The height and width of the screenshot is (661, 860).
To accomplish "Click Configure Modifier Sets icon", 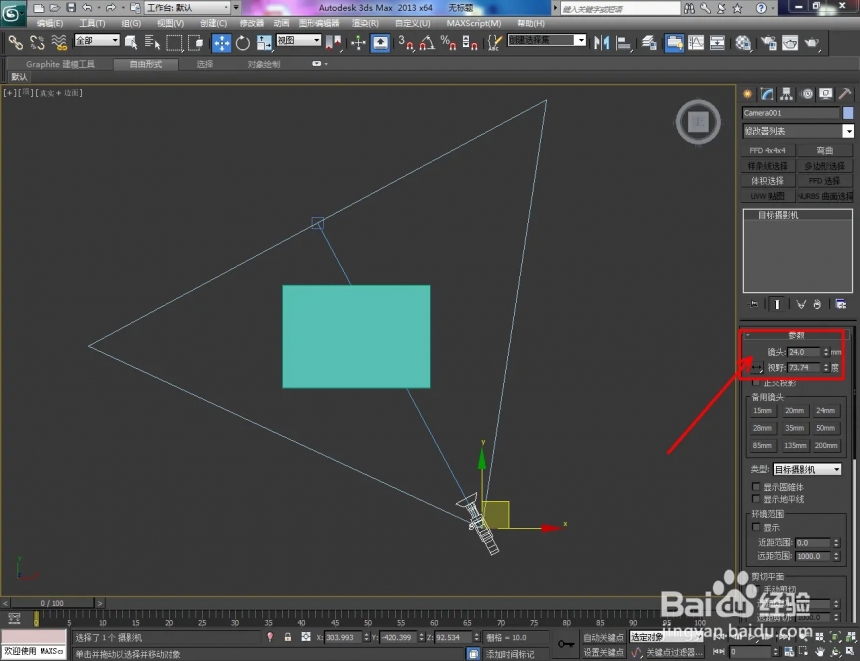I will coord(840,304).
